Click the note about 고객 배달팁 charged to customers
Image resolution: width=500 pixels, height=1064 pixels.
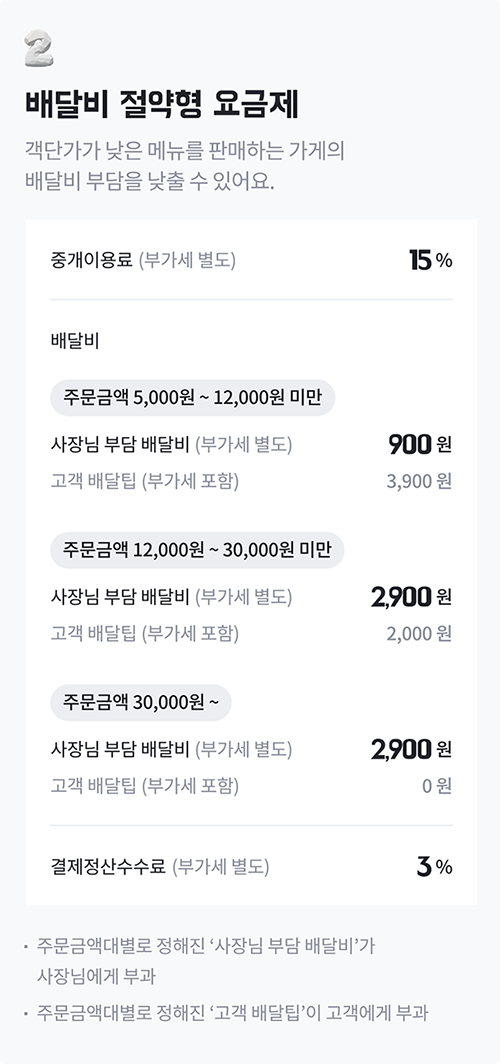(233, 1013)
